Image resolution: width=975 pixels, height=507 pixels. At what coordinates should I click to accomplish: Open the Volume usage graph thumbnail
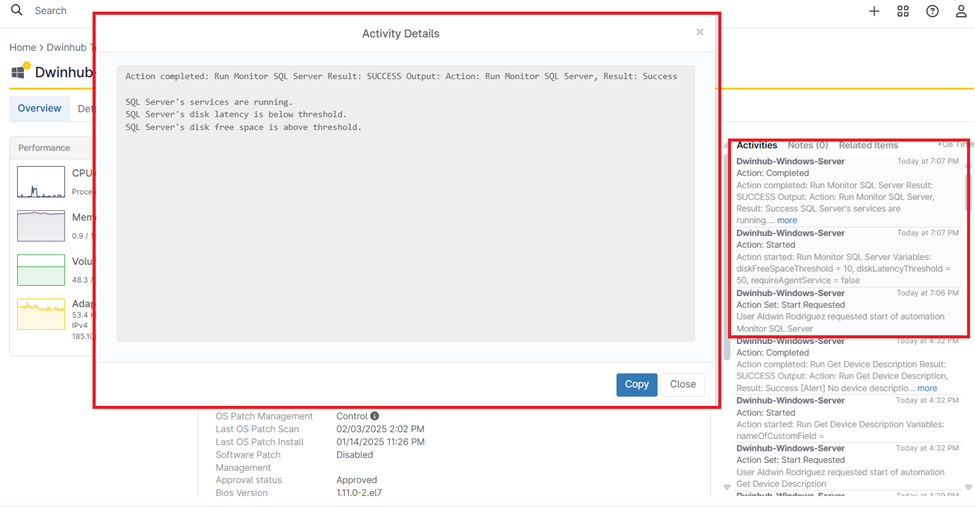[41, 269]
